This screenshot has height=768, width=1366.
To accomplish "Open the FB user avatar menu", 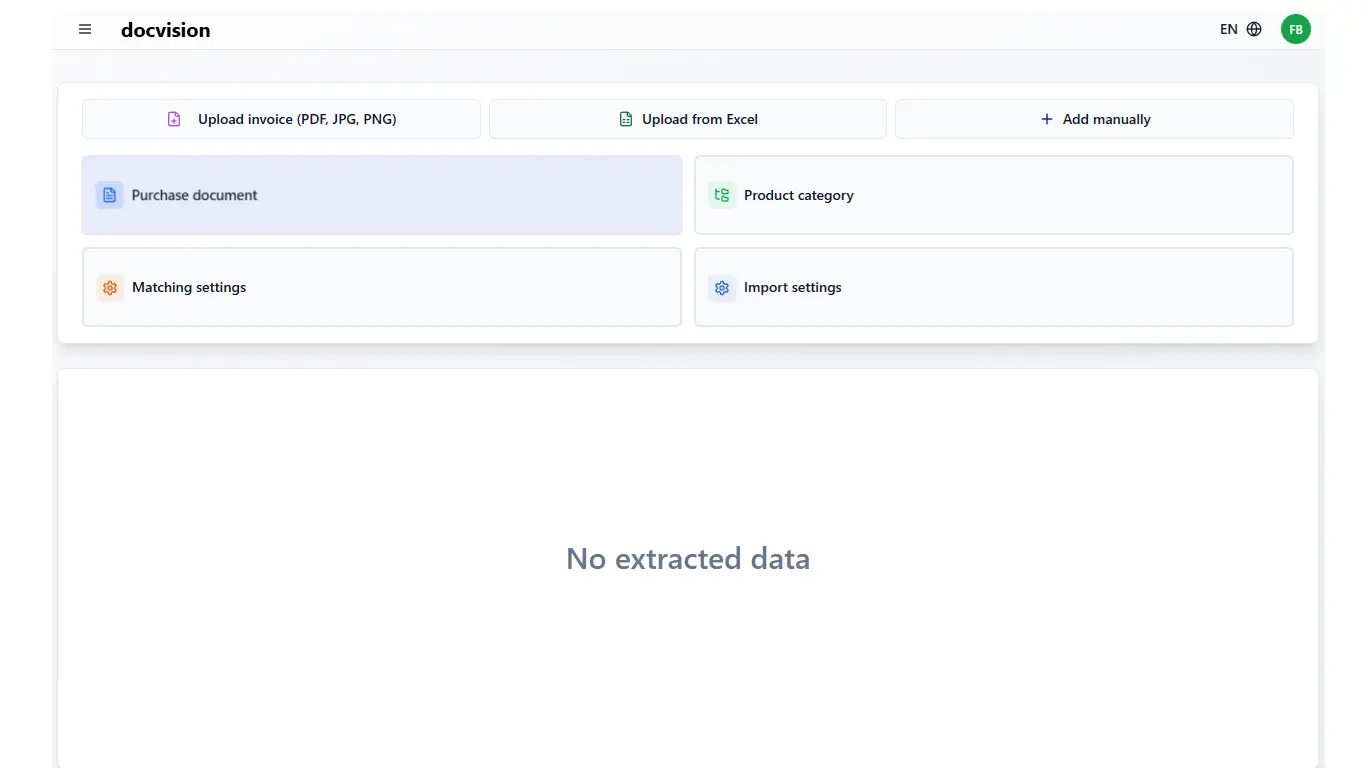I will 1295,30.
